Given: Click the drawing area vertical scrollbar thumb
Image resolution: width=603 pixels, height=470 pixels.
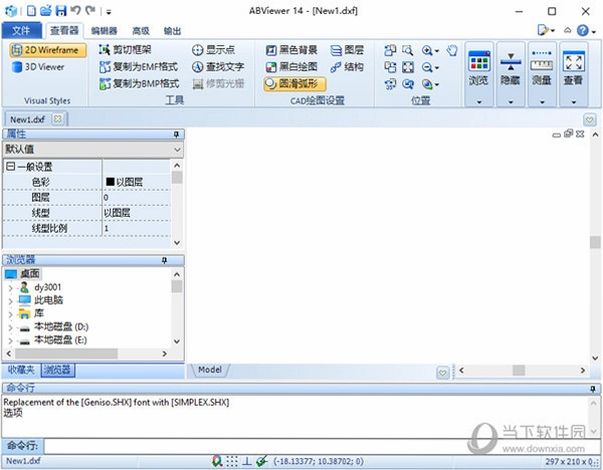Looking at the screenshot, I should (x=595, y=242).
